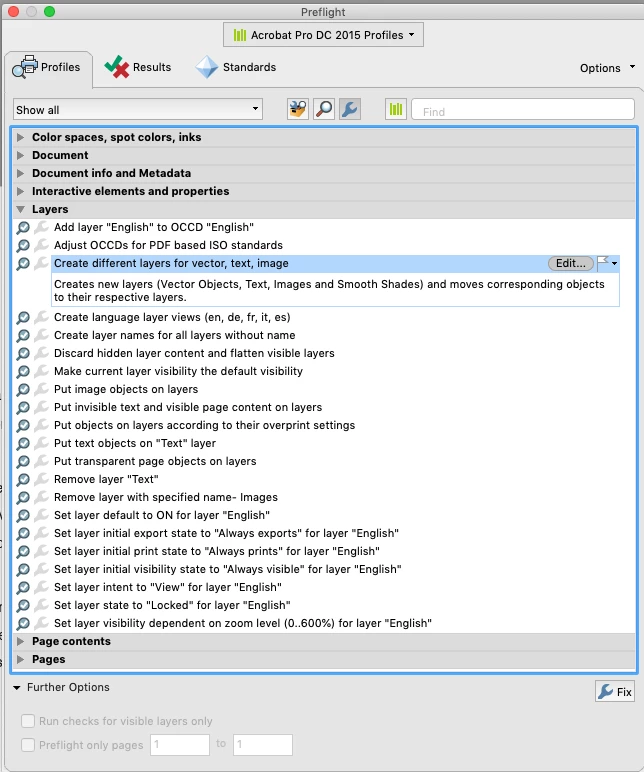Click wrench icon for Adjust OCCDs for PDF based ISO

pyautogui.click(x=42, y=245)
